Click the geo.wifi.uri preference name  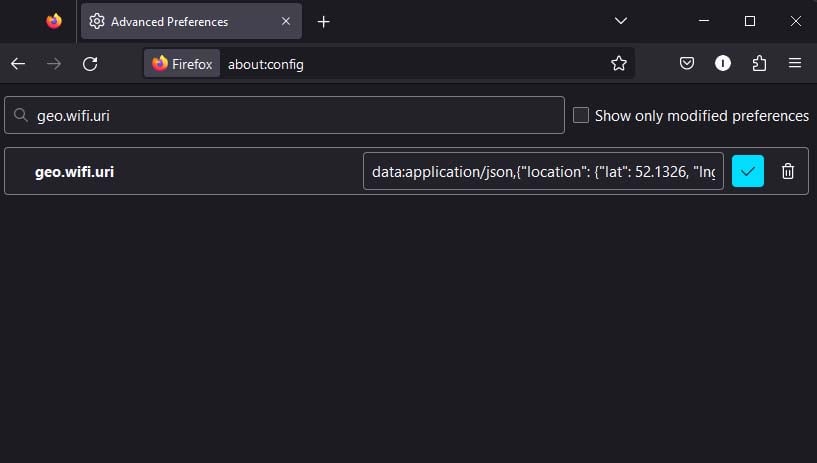click(74, 172)
